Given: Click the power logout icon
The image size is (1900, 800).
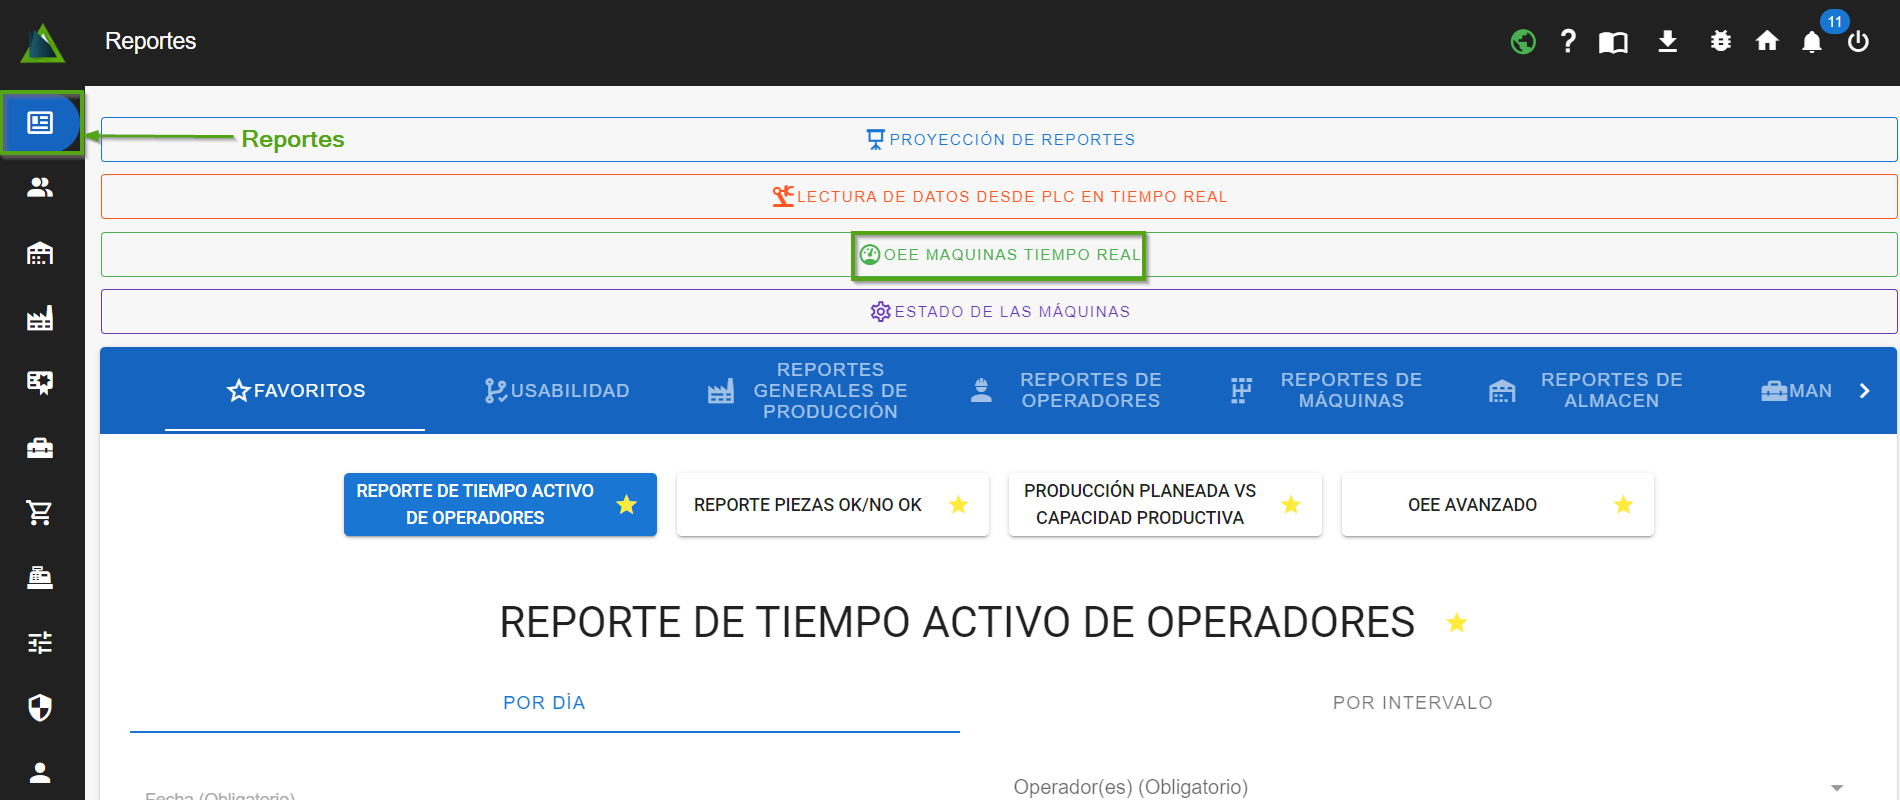Looking at the screenshot, I should [x=1858, y=42].
